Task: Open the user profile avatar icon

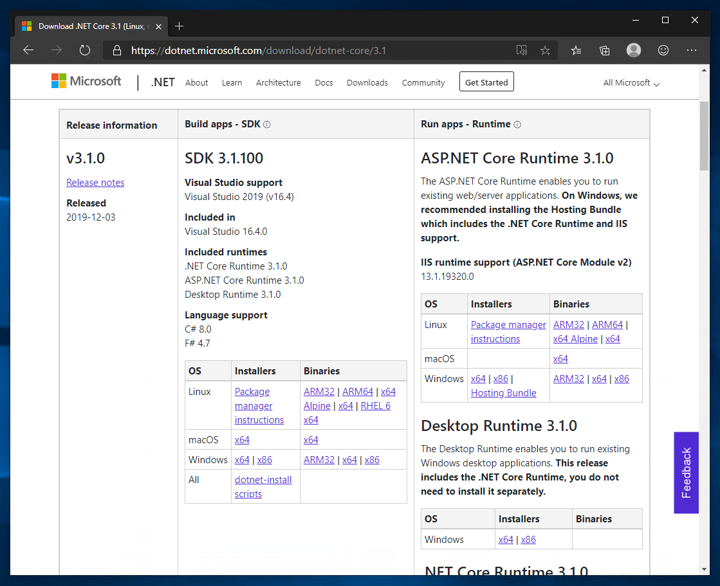Action: (634, 50)
